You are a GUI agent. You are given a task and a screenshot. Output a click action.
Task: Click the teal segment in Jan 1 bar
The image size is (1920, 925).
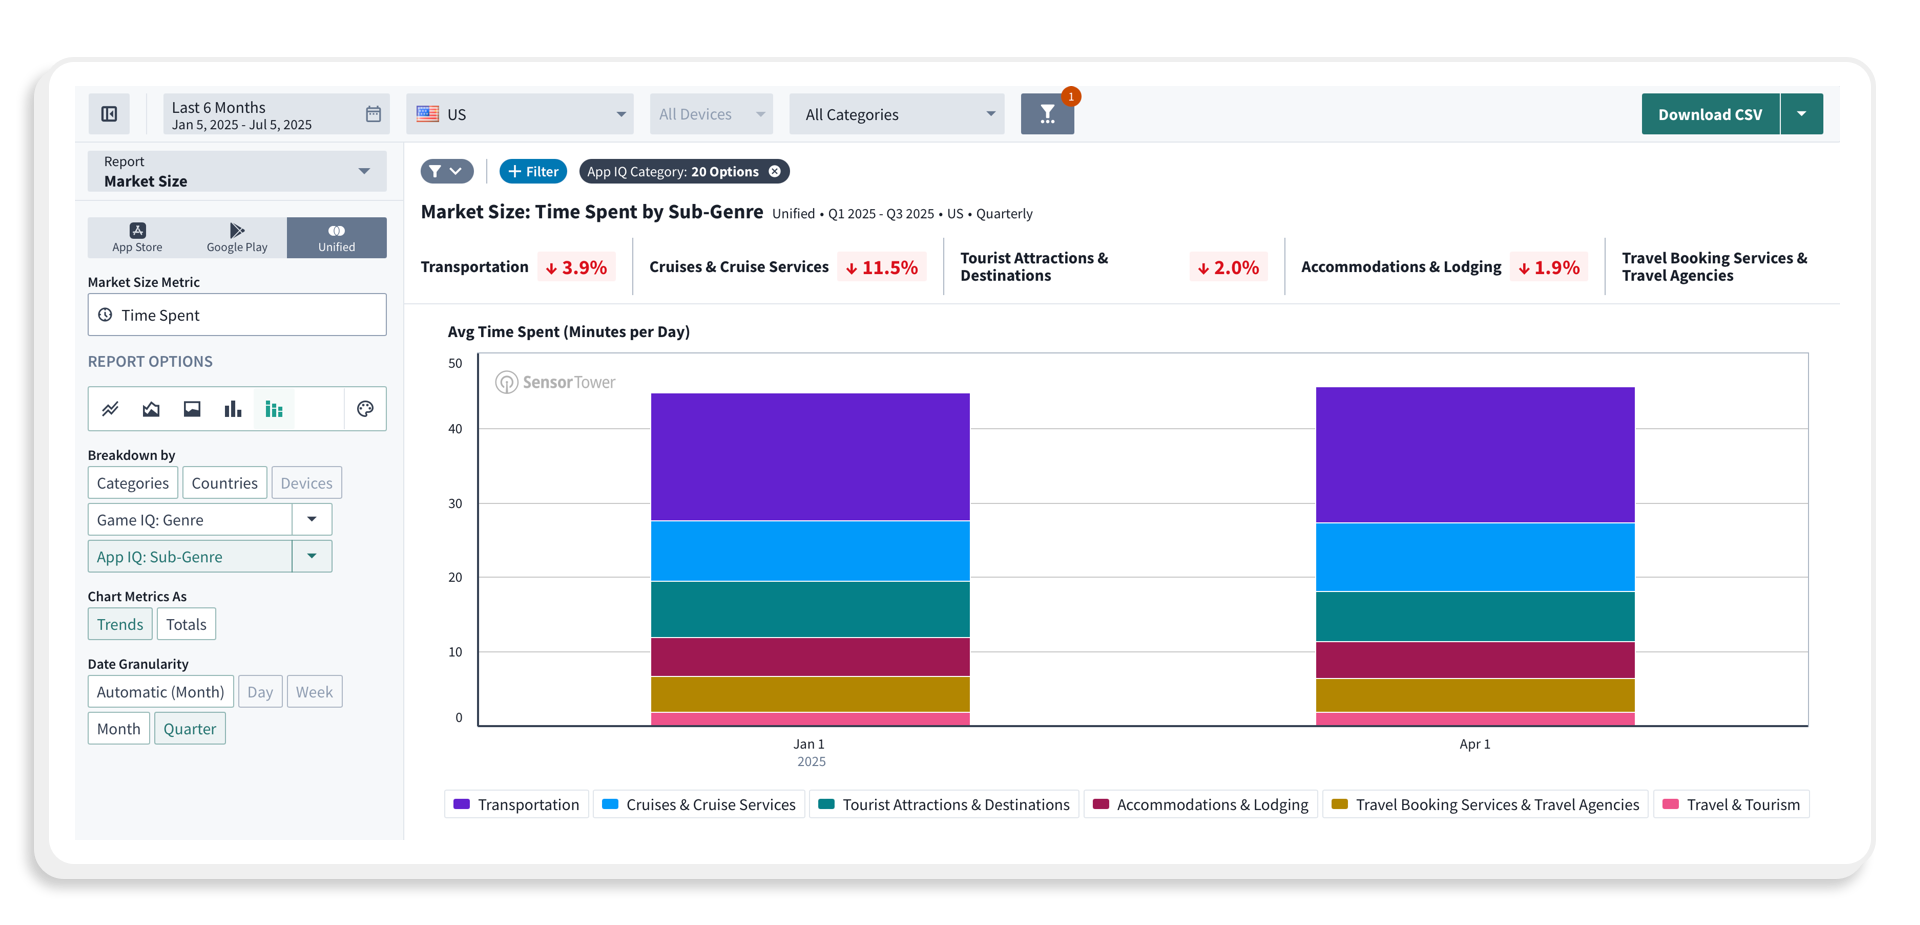pyautogui.click(x=810, y=609)
